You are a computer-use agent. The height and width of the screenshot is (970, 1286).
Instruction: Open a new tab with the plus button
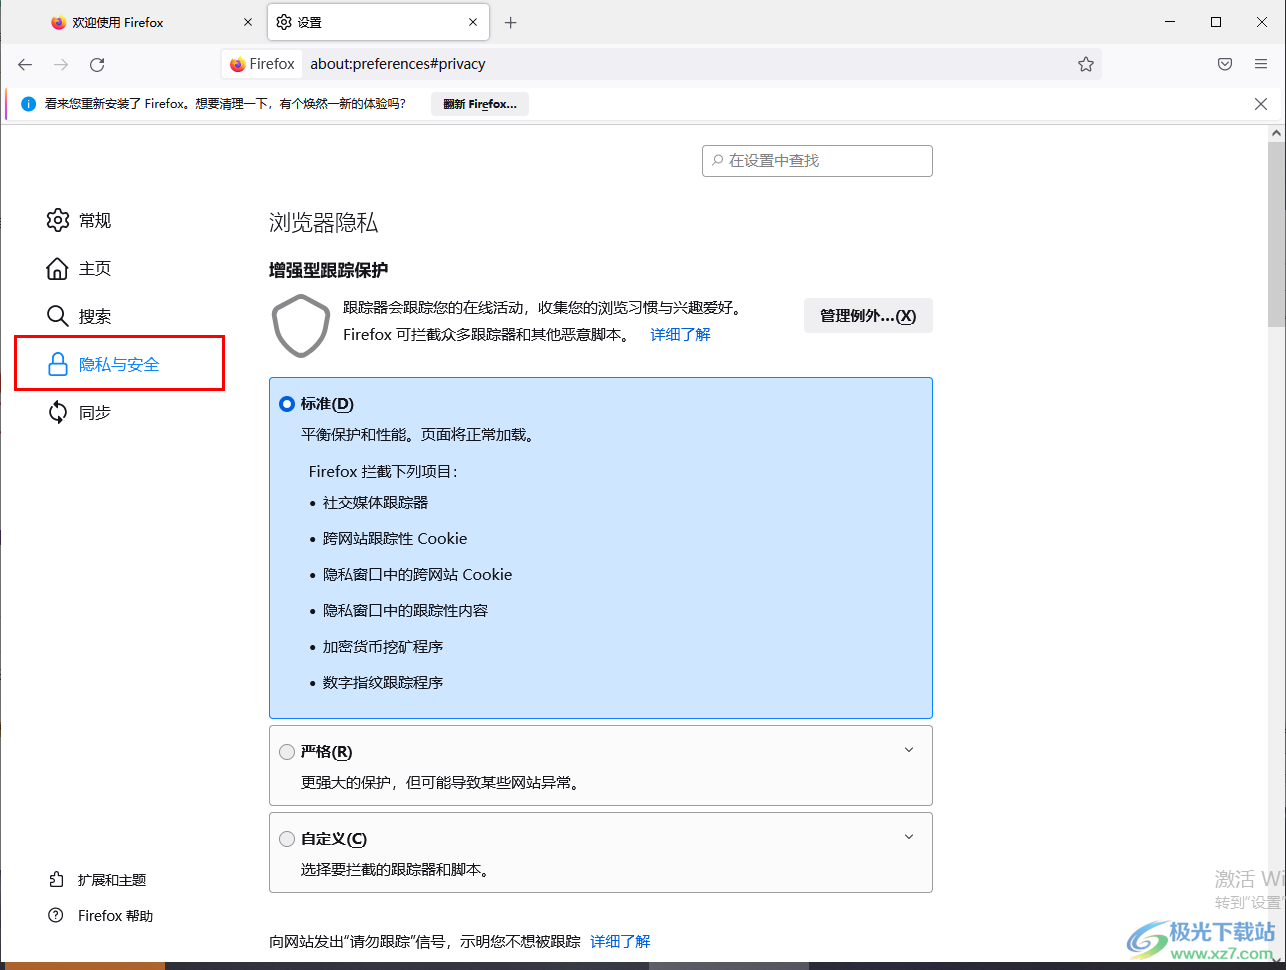[511, 22]
